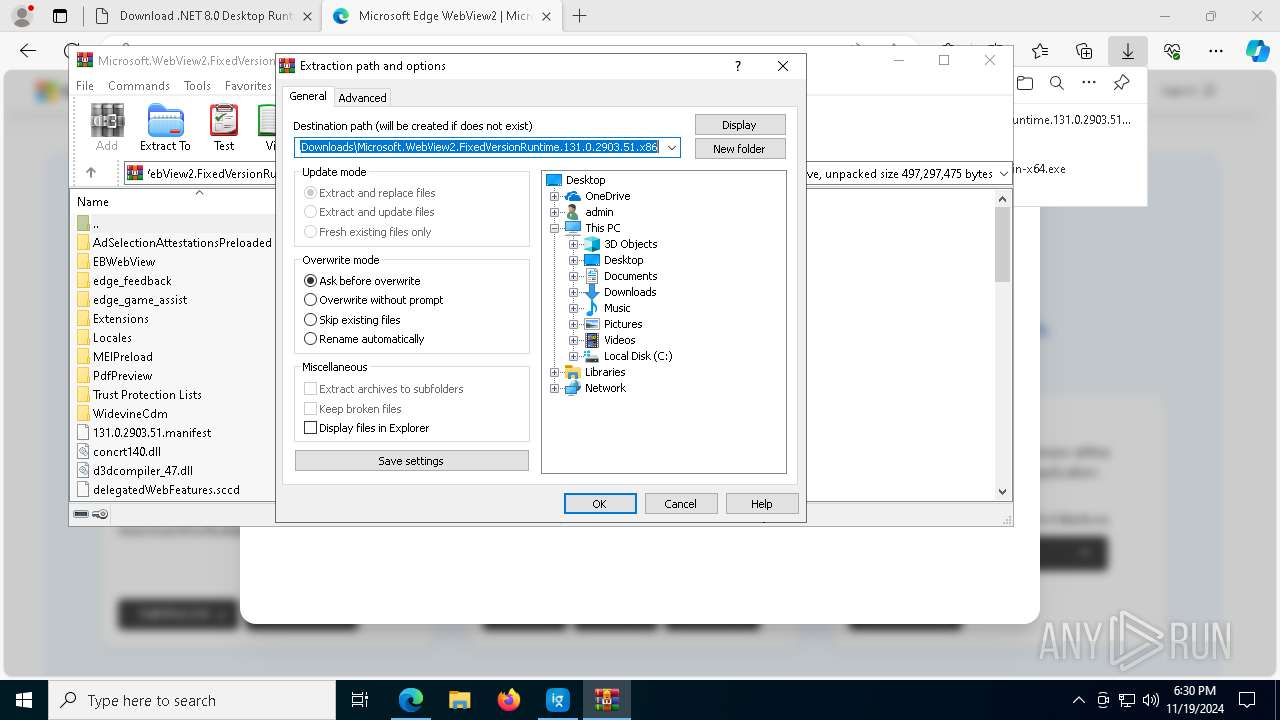
Task: Expand the 3D Objects tree node
Action: click(x=574, y=244)
